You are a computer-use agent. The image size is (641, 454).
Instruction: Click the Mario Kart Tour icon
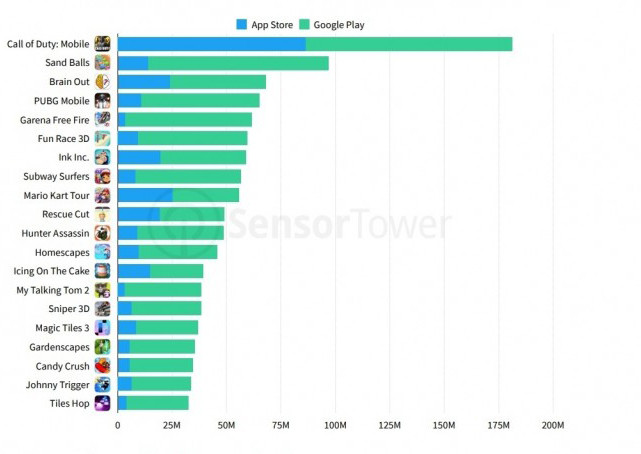[102, 195]
